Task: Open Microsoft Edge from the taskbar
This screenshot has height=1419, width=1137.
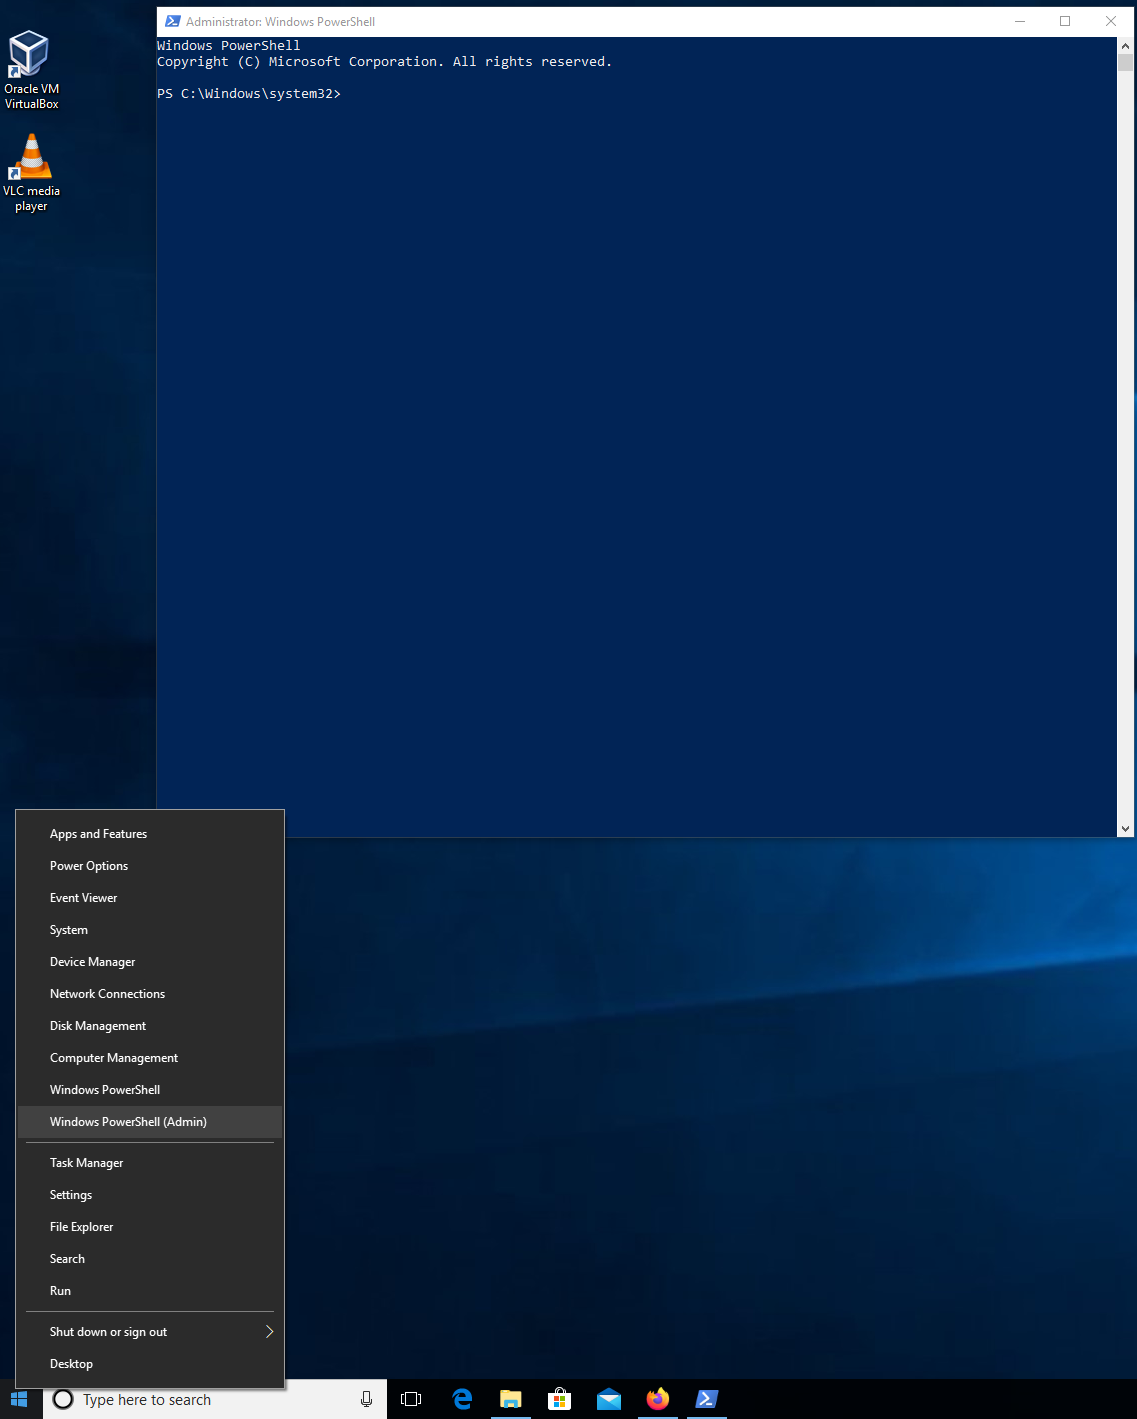Action: pyautogui.click(x=462, y=1399)
